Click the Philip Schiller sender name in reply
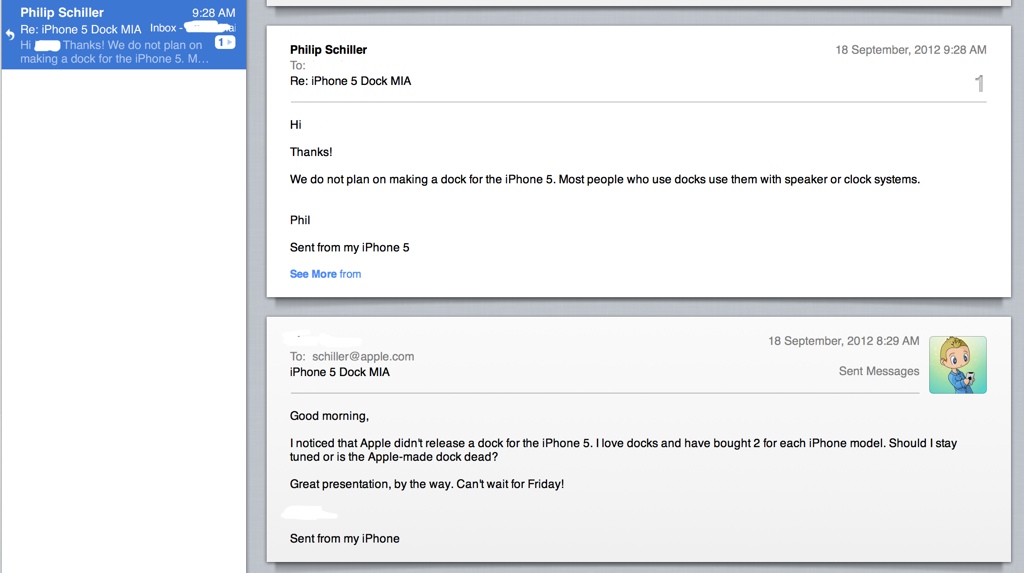 coord(328,50)
